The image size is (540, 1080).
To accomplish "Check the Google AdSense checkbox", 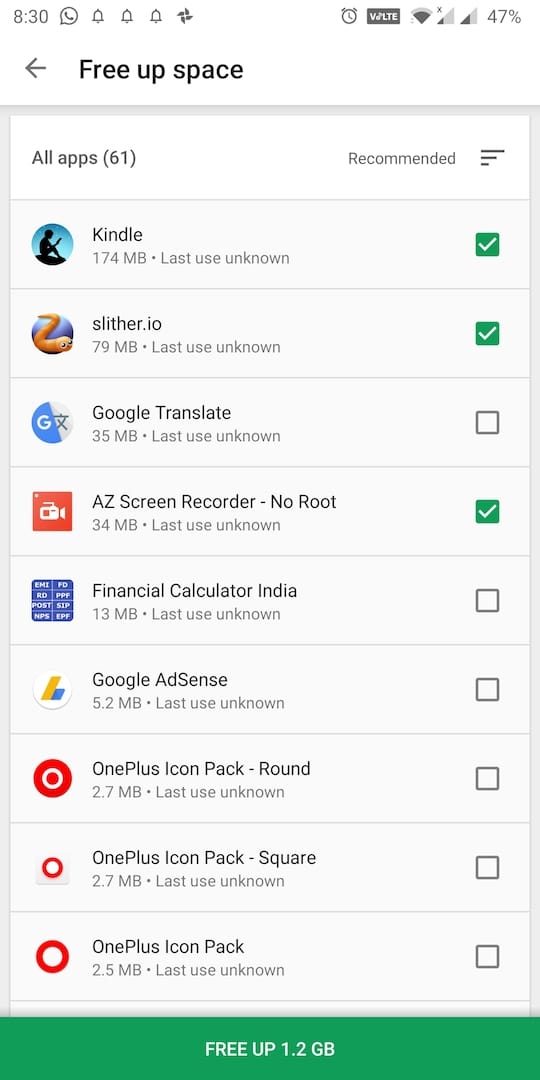I will point(487,689).
